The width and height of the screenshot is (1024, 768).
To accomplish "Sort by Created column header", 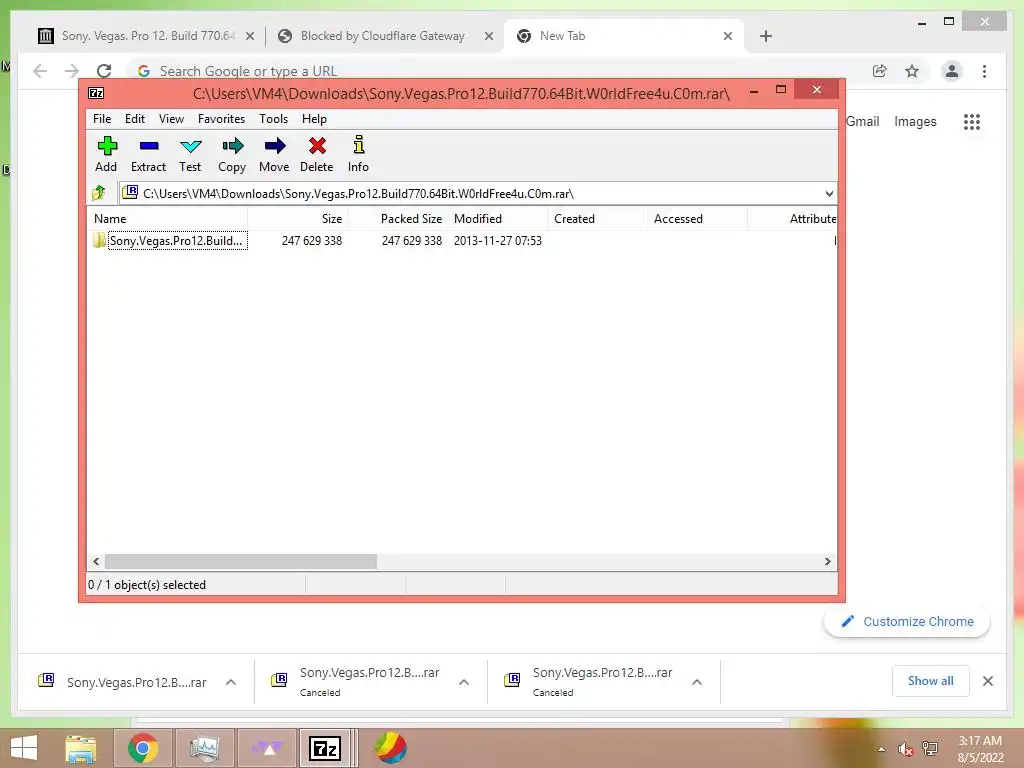I will [596, 219].
